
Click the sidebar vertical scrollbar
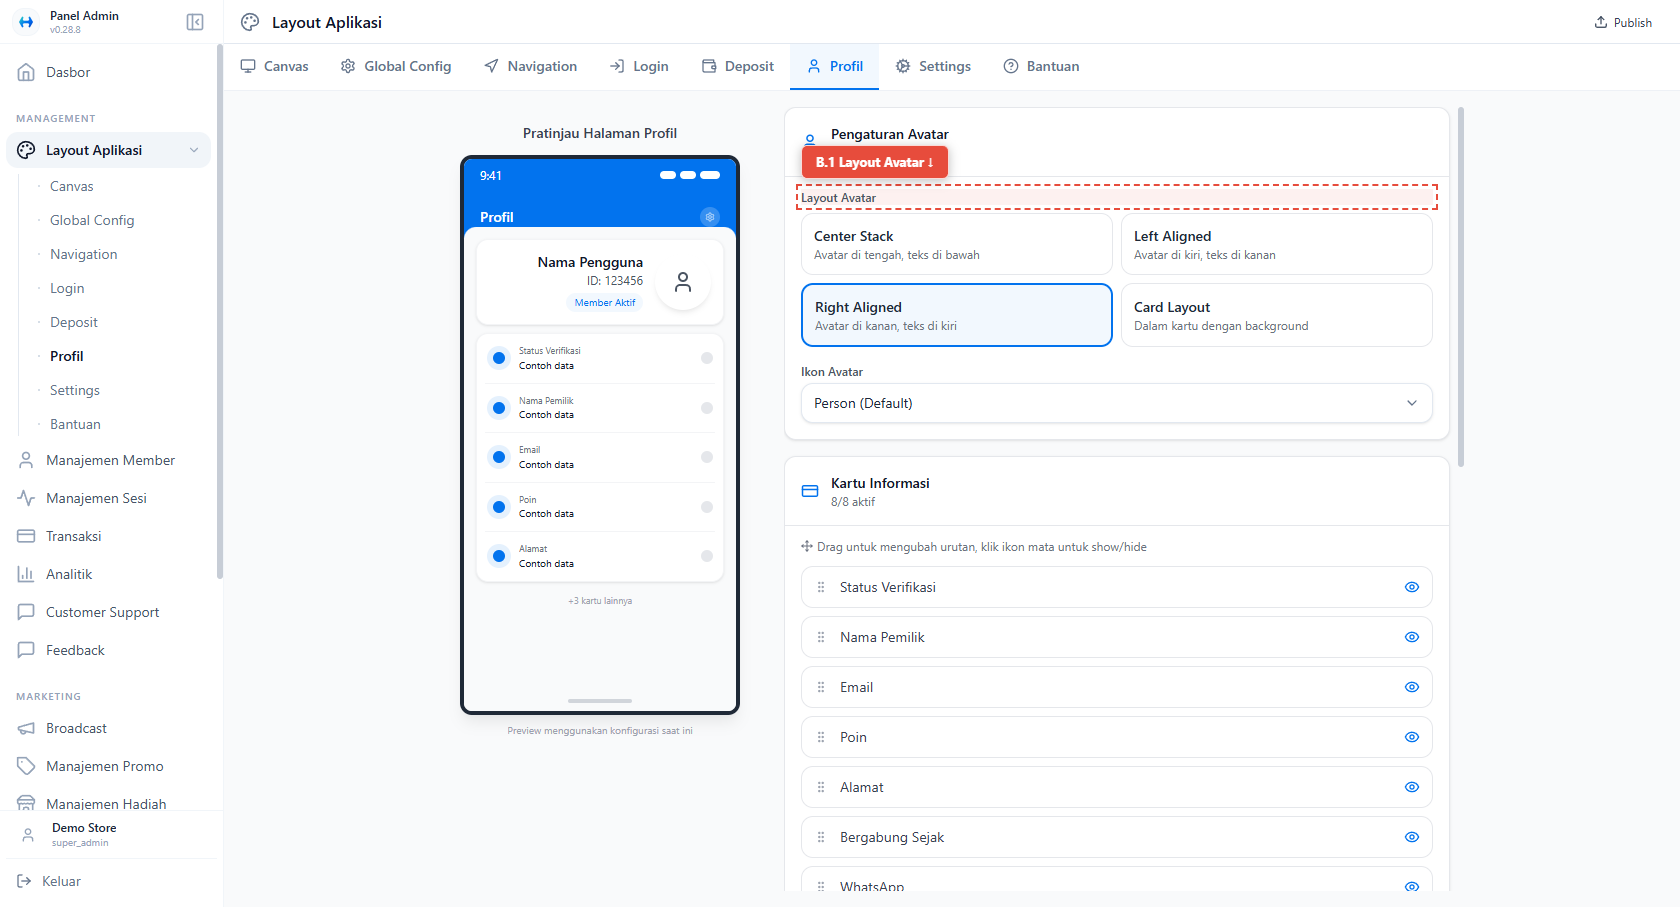coord(219,312)
